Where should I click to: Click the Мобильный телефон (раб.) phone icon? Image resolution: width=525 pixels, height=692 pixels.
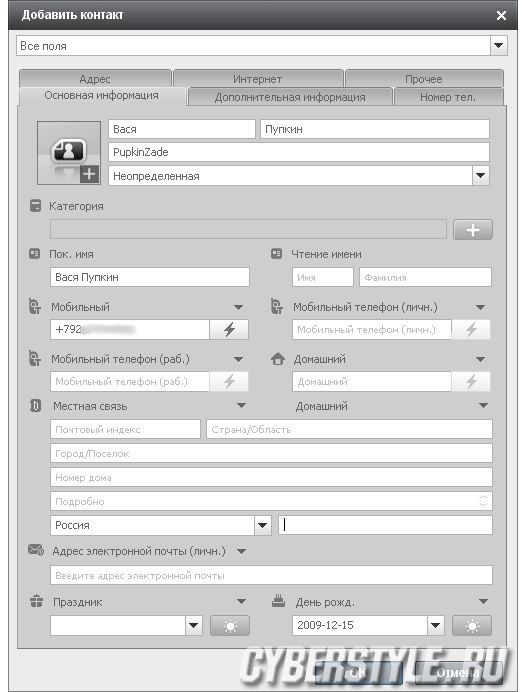[x=35, y=358]
